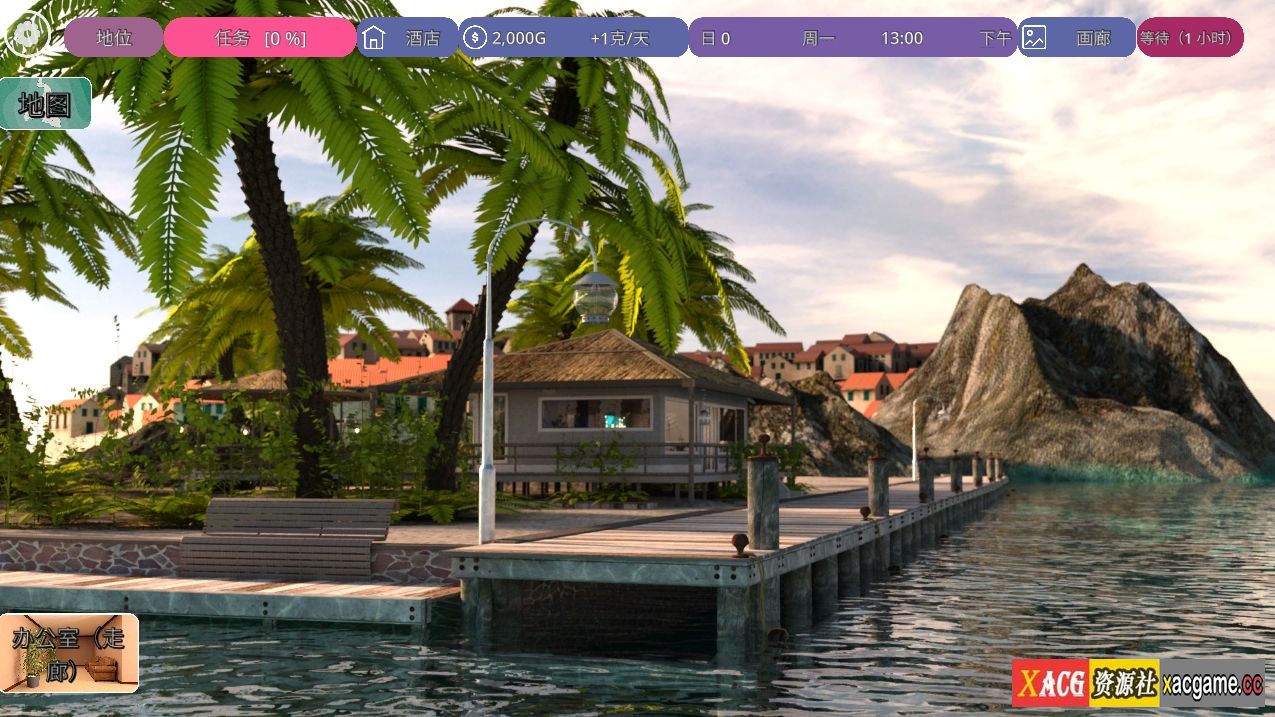Click the 周一 weekday label
The width and height of the screenshot is (1275, 717).
[x=818, y=38]
